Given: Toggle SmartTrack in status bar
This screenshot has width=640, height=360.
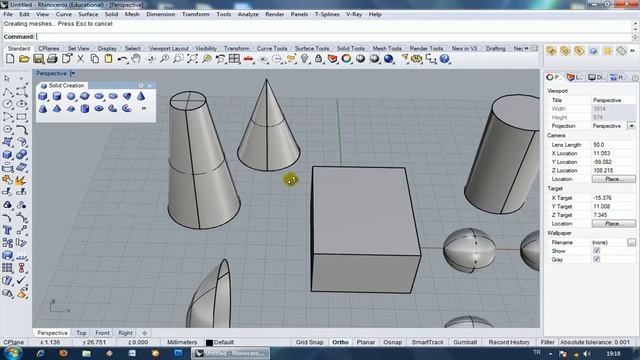Looking at the screenshot, I should pyautogui.click(x=427, y=342).
